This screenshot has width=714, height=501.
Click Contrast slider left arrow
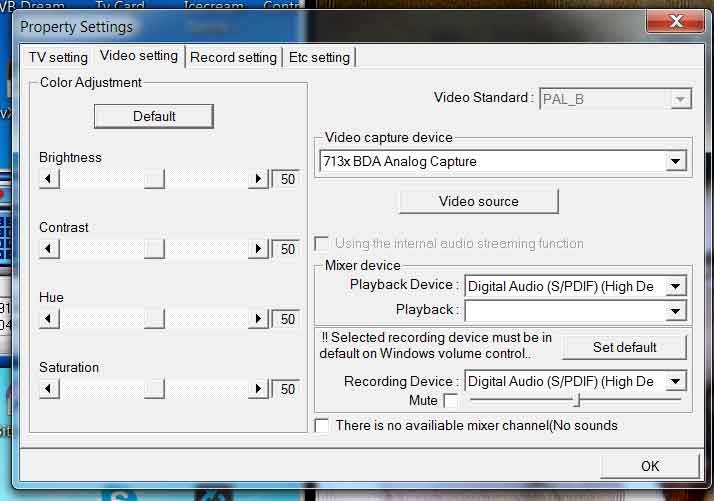coord(49,249)
